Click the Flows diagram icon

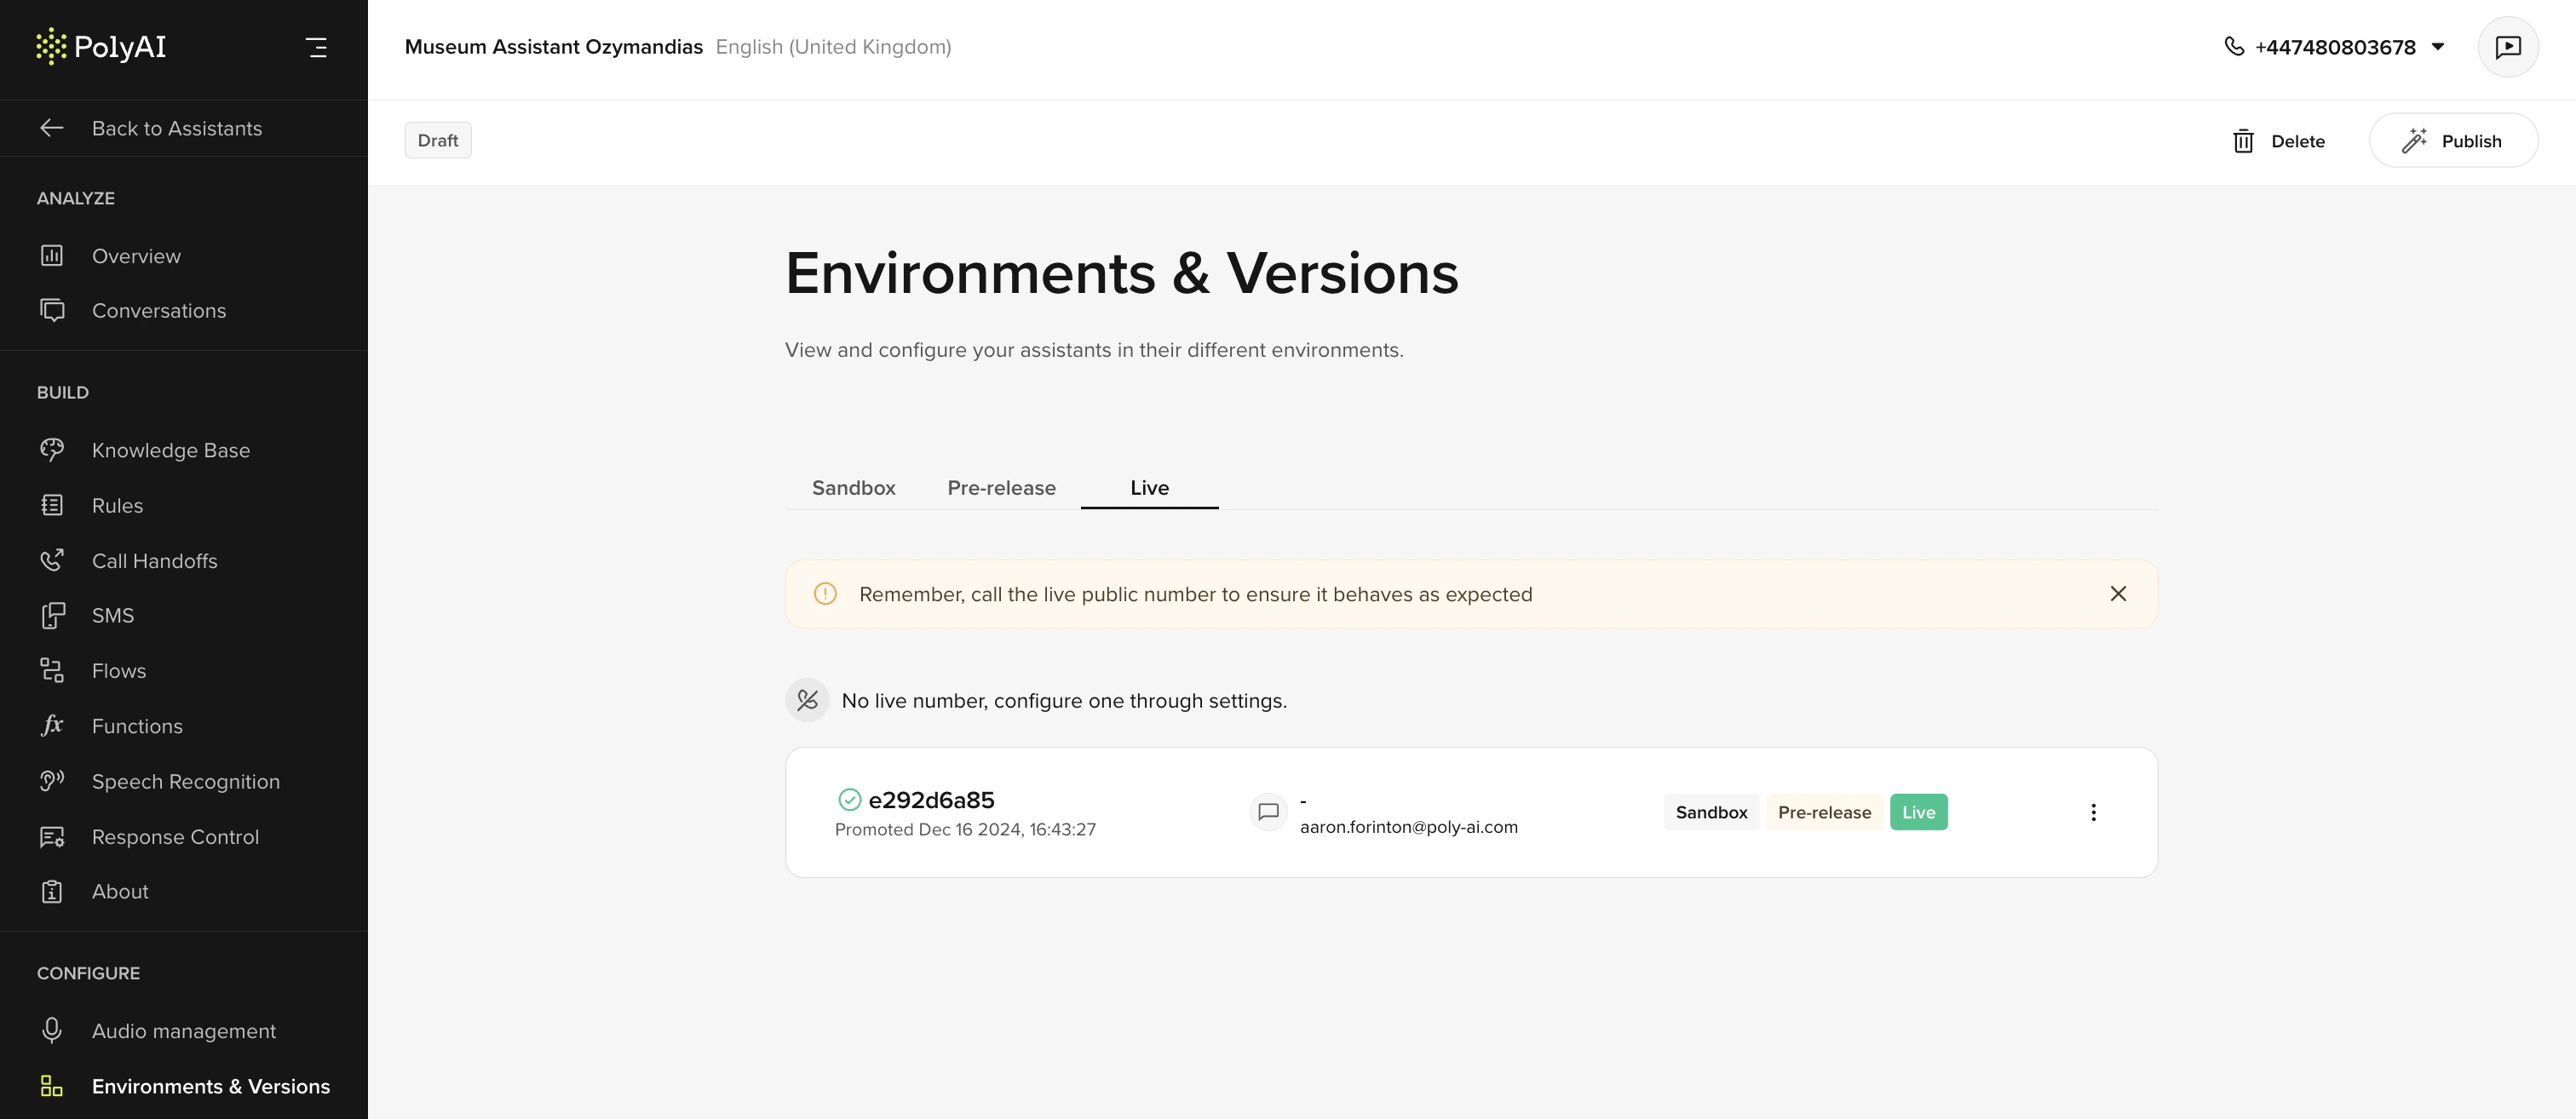[x=52, y=670]
